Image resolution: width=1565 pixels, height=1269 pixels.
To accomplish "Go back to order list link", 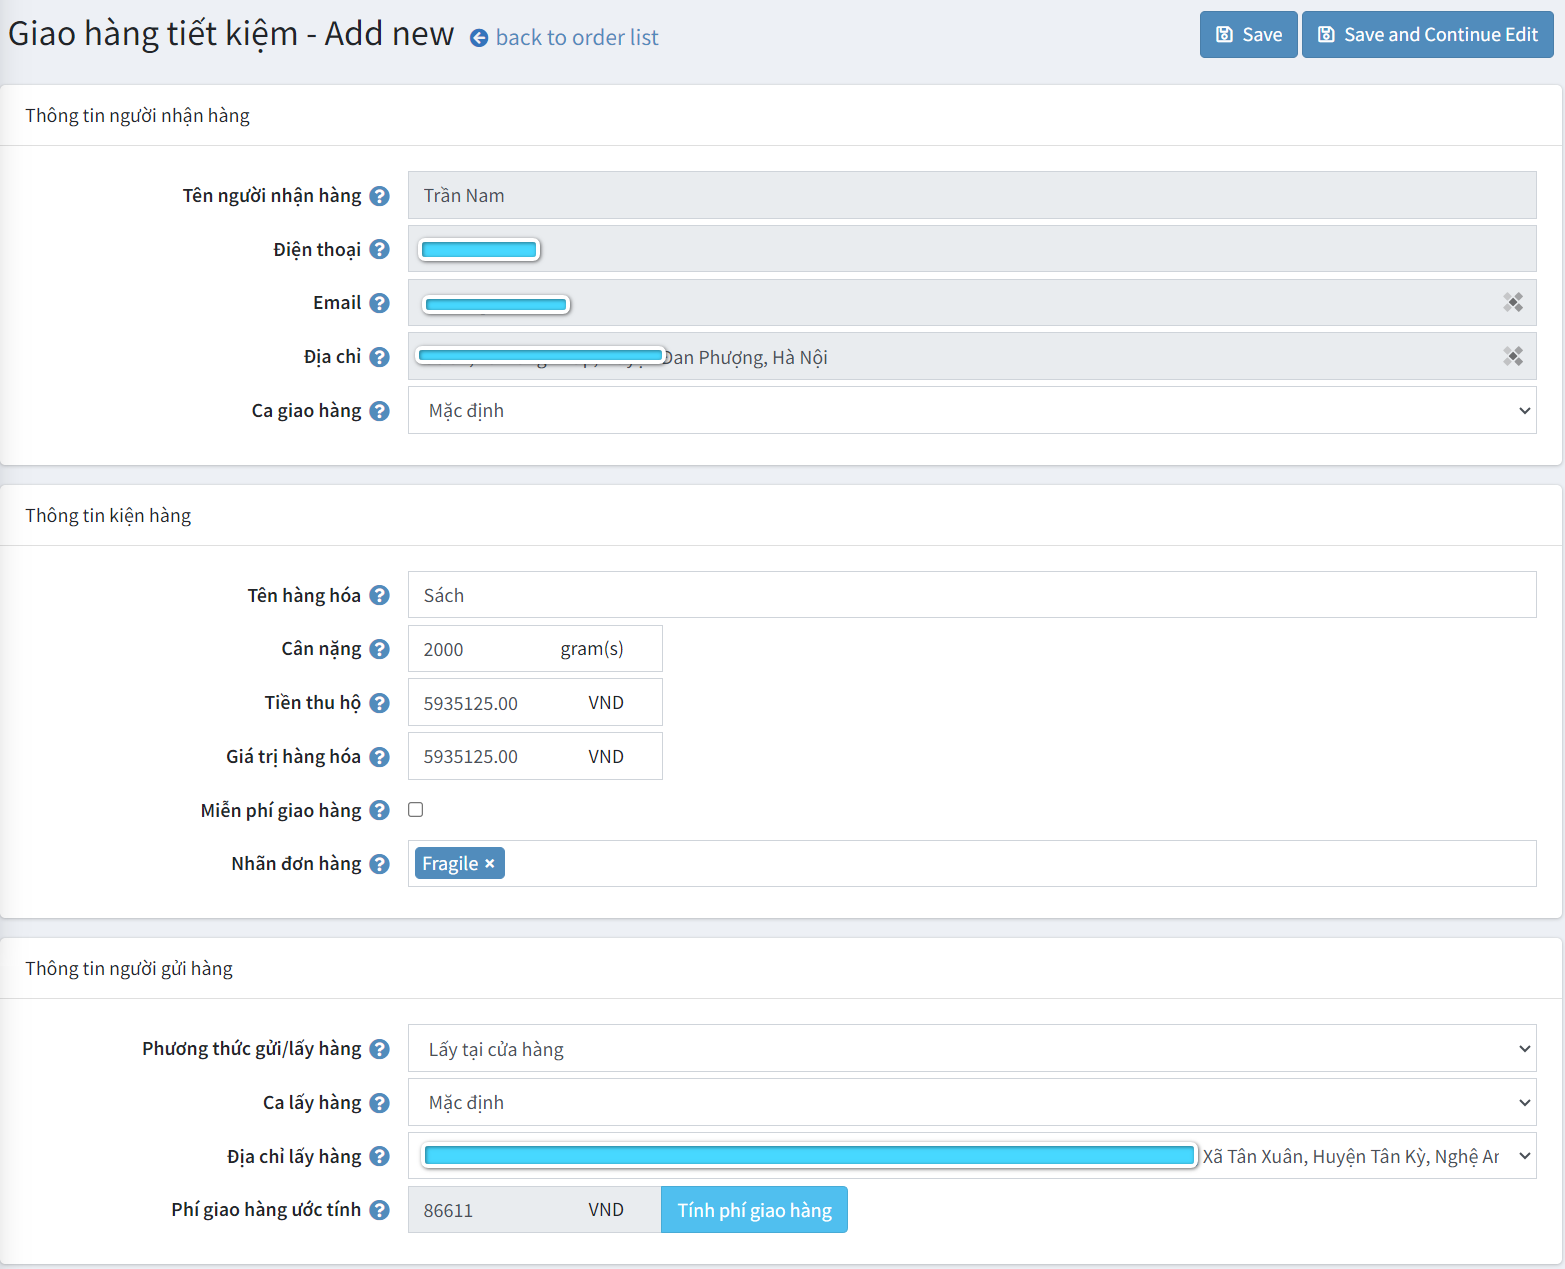I will tap(576, 38).
